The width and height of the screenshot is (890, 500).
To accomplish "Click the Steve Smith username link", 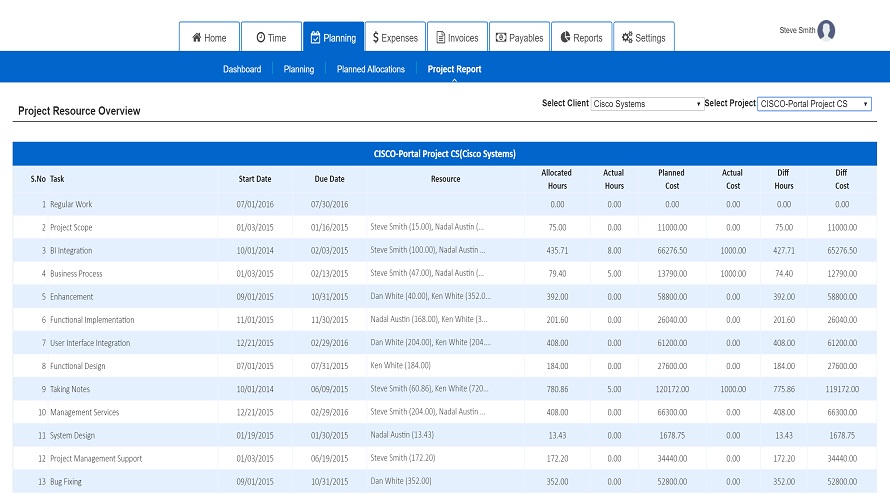I will coord(797,31).
